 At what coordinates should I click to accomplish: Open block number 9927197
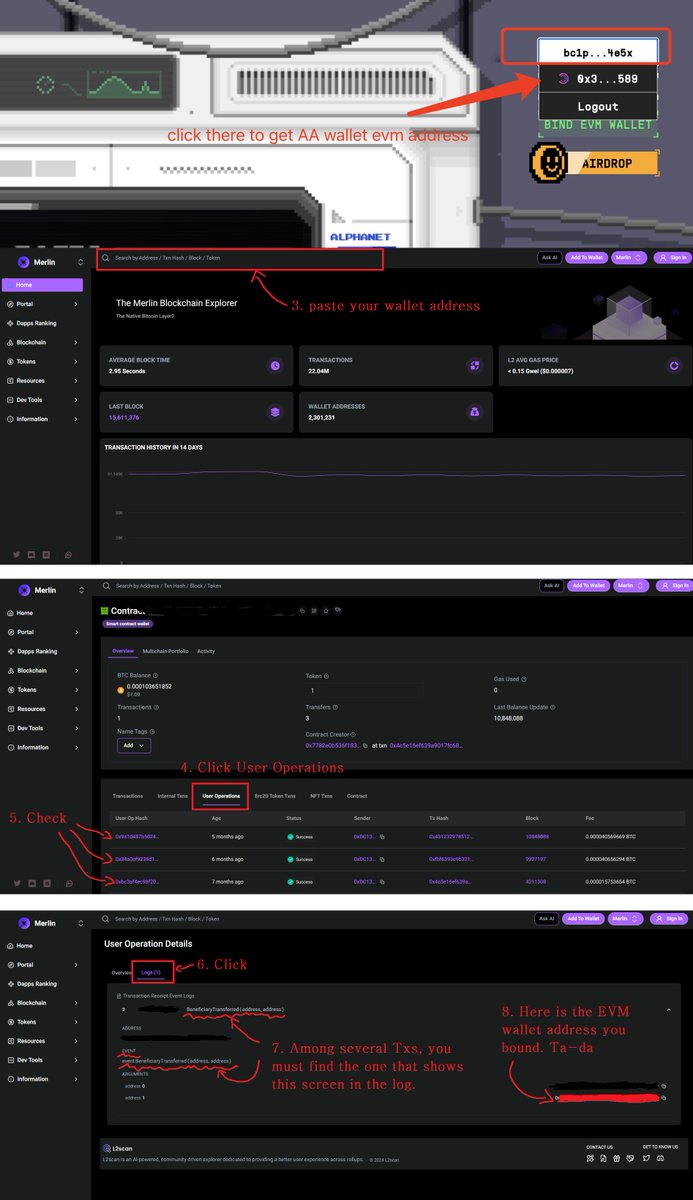[x=536, y=858]
